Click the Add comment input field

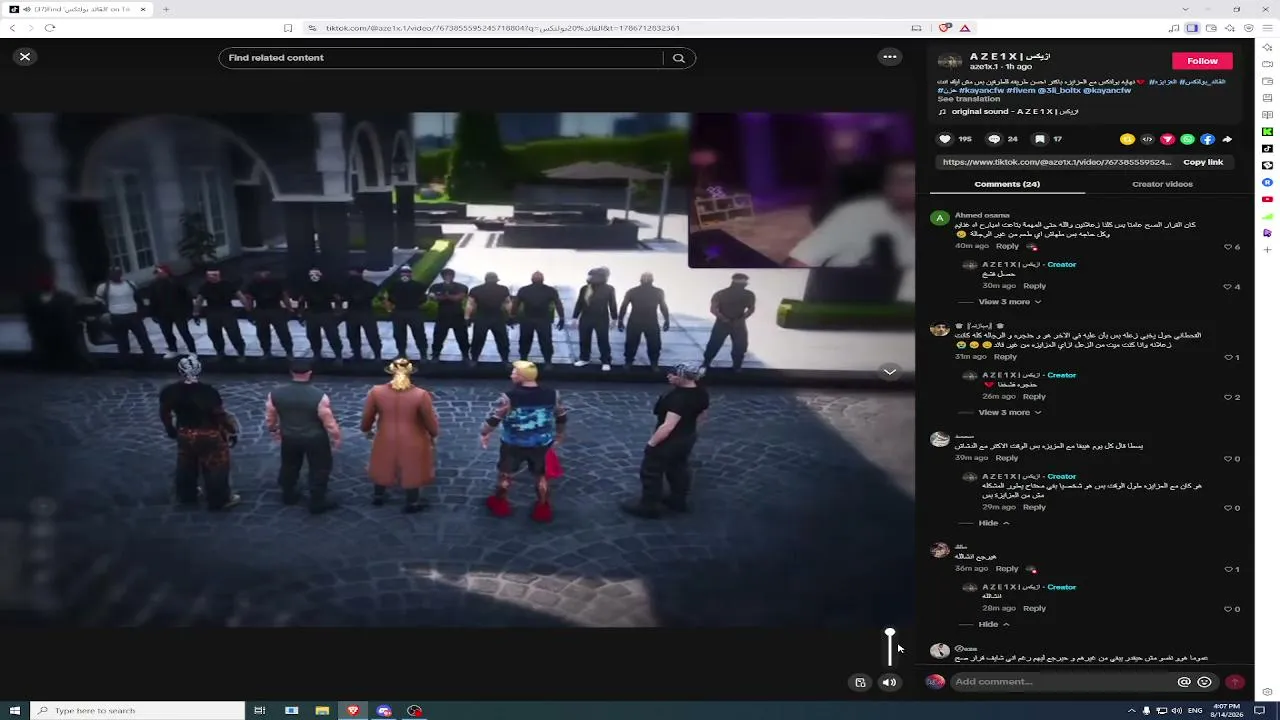[1063, 682]
